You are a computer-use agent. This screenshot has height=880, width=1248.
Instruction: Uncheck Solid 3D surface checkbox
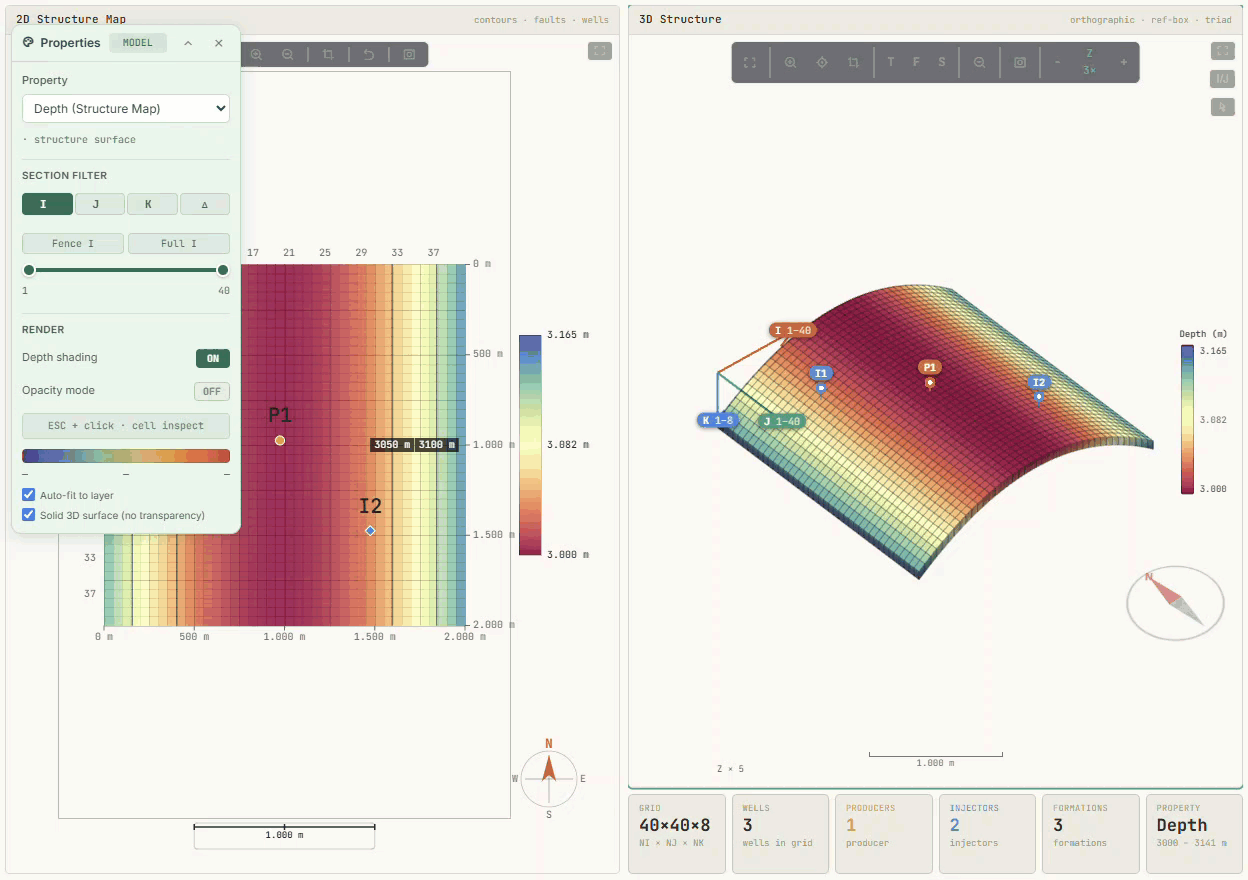[28, 515]
